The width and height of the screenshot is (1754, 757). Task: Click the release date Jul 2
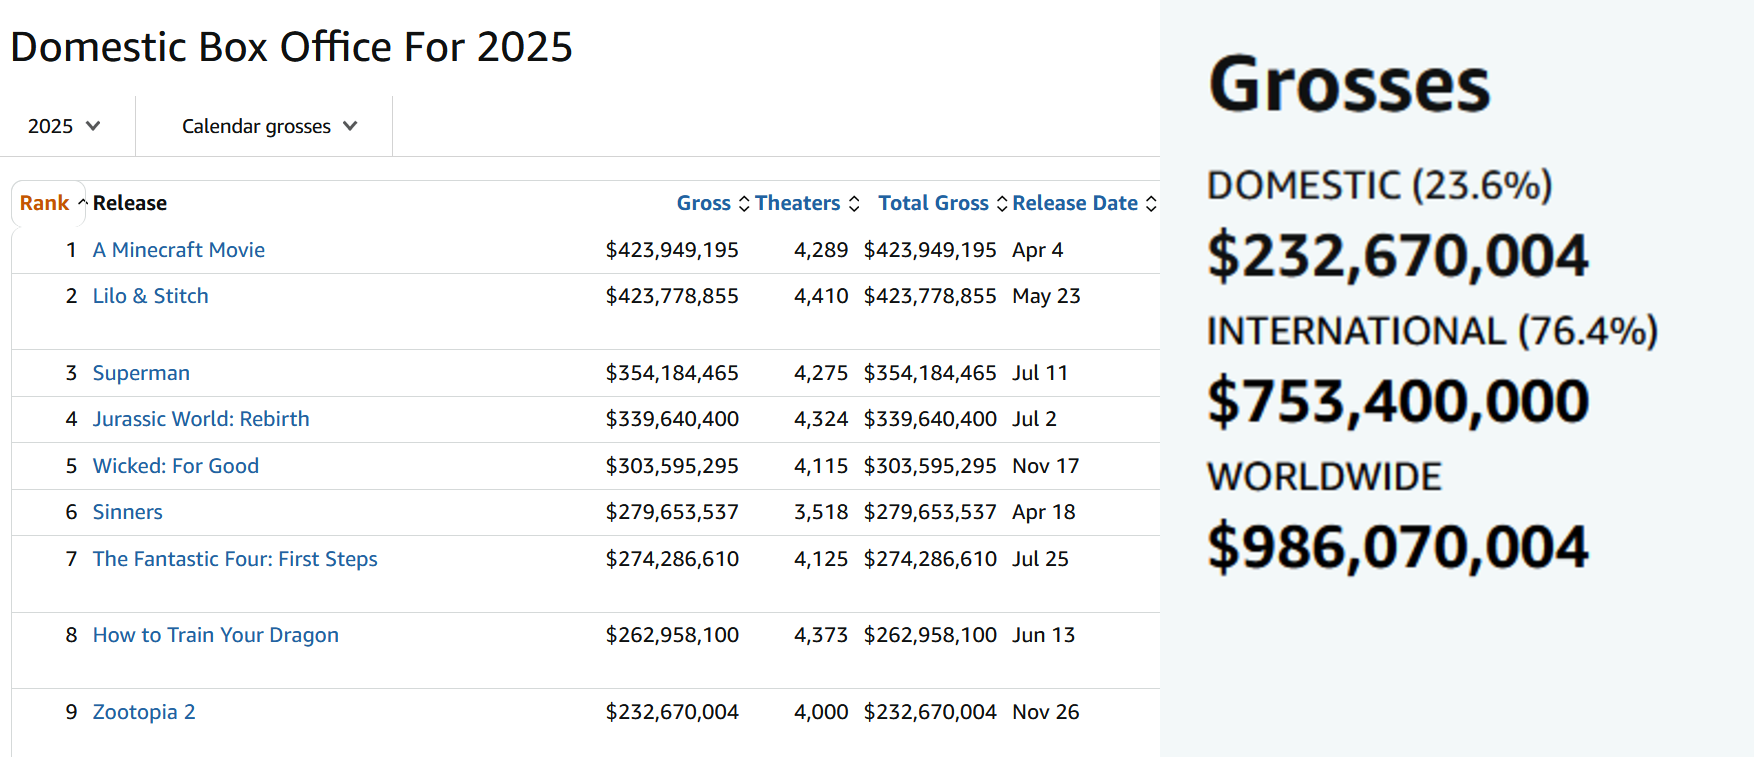1035,419
